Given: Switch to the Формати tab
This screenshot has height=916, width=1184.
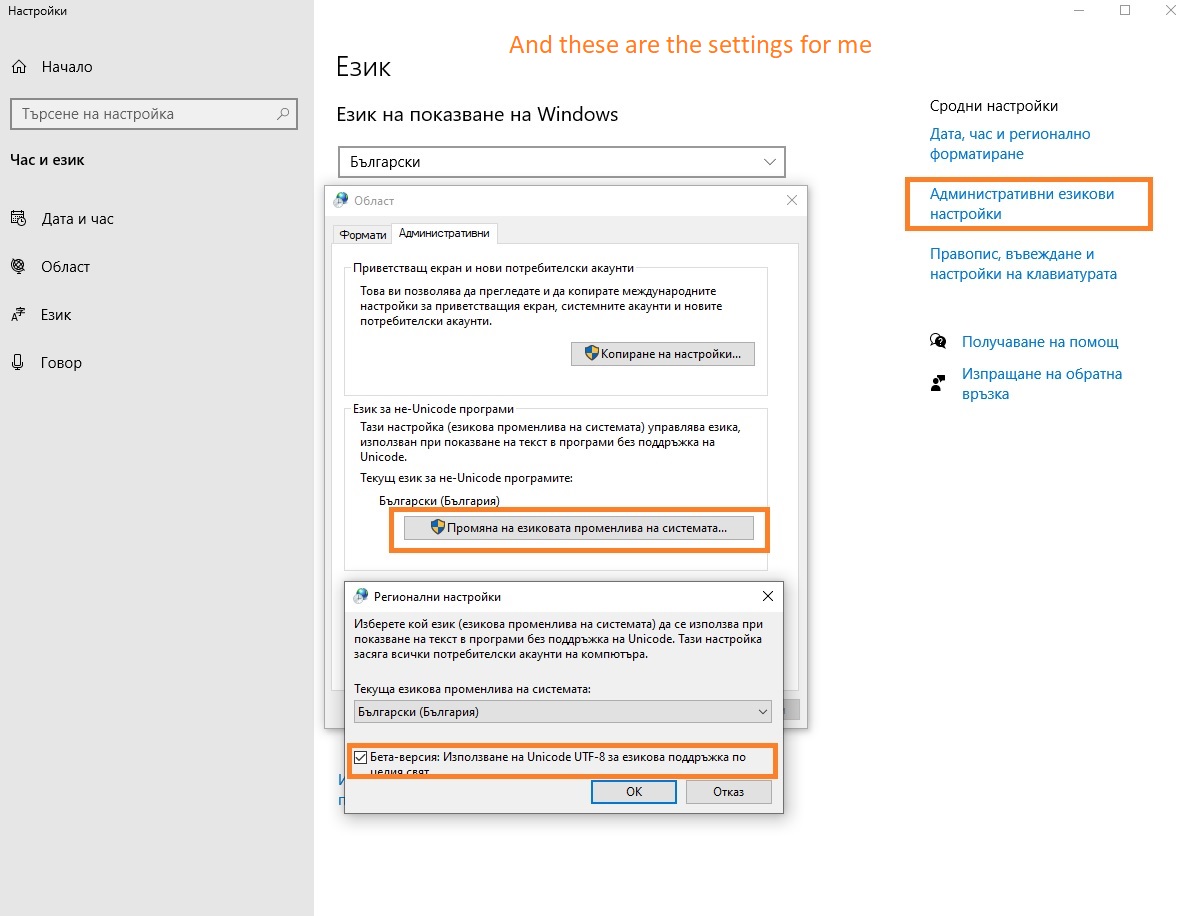Looking at the screenshot, I should tap(362, 235).
